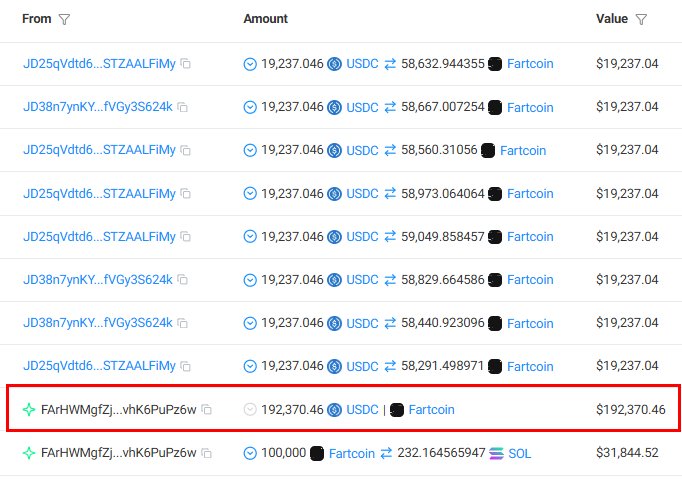This screenshot has height=483, width=682.
Task: Click the swap arrows icon beside 232.164565947
Action: click(x=390, y=453)
